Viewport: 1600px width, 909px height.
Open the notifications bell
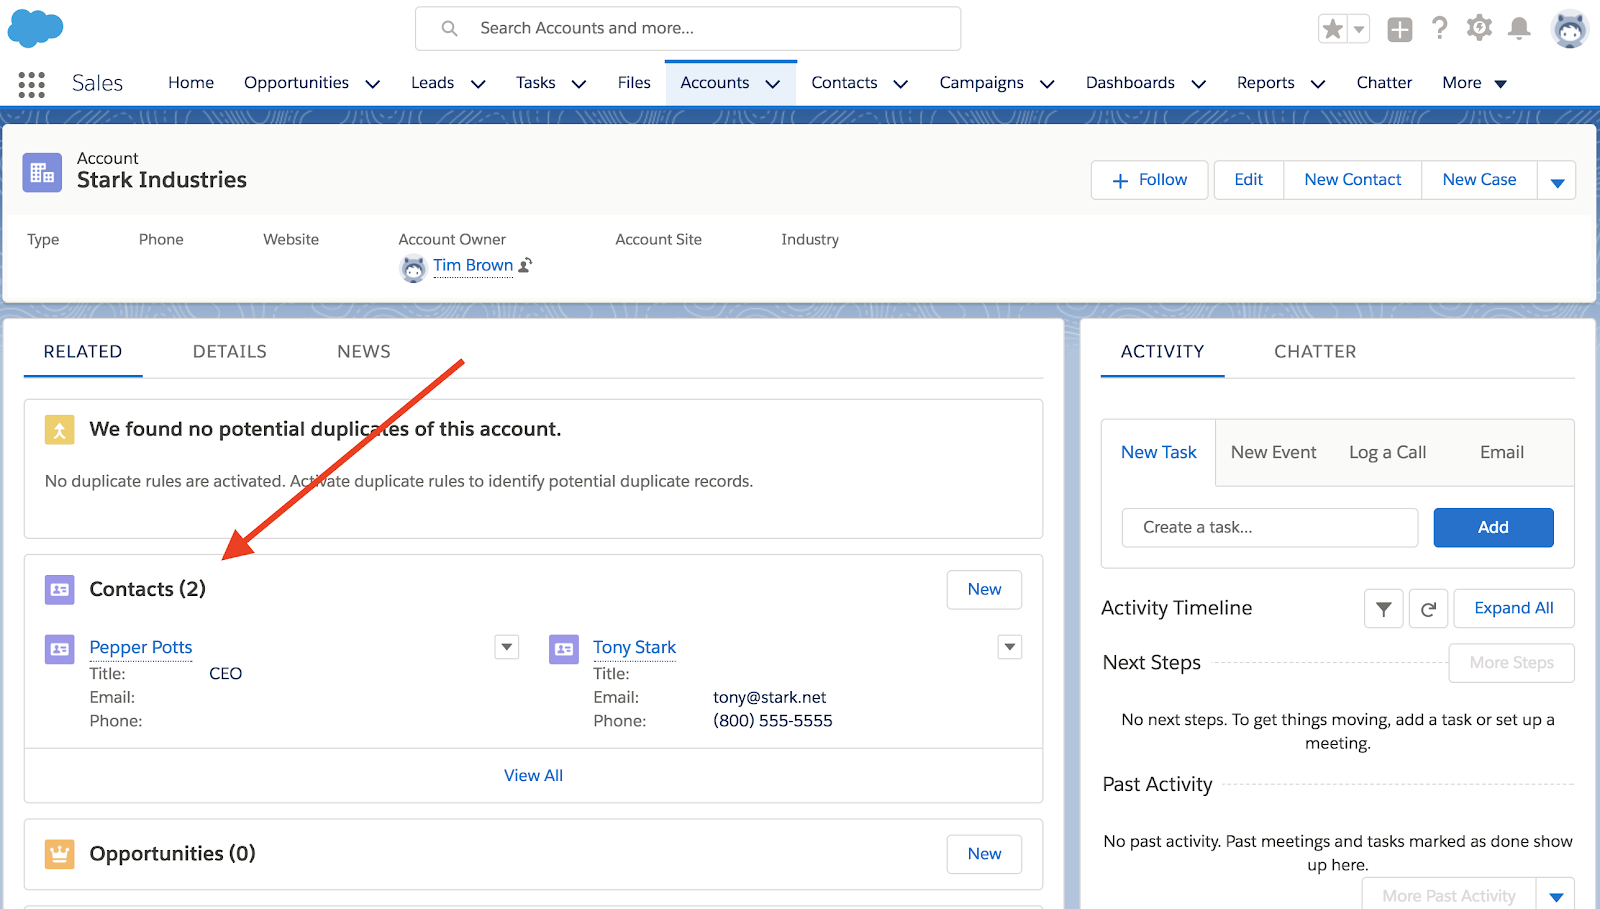click(x=1519, y=28)
